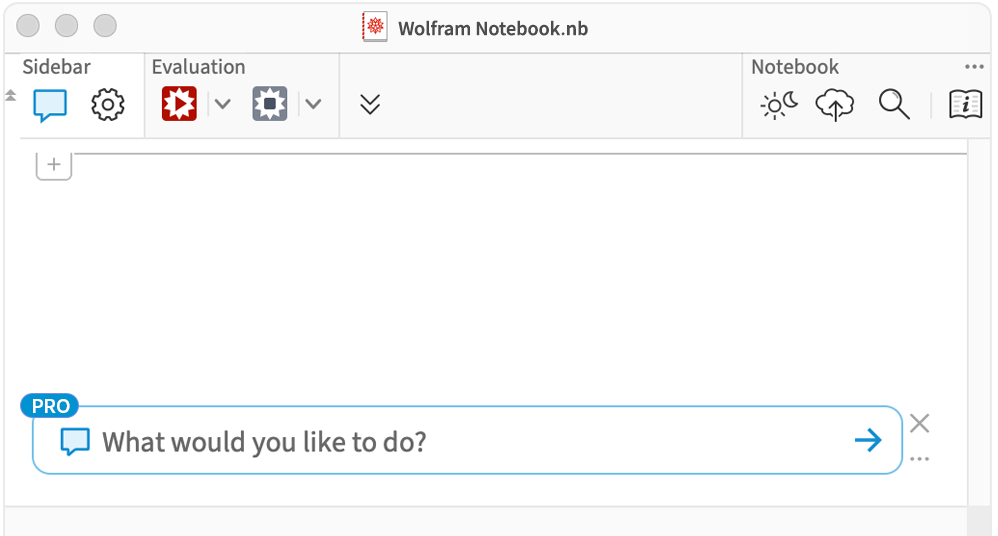Click the Sidebar section label

pyautogui.click(x=57, y=67)
